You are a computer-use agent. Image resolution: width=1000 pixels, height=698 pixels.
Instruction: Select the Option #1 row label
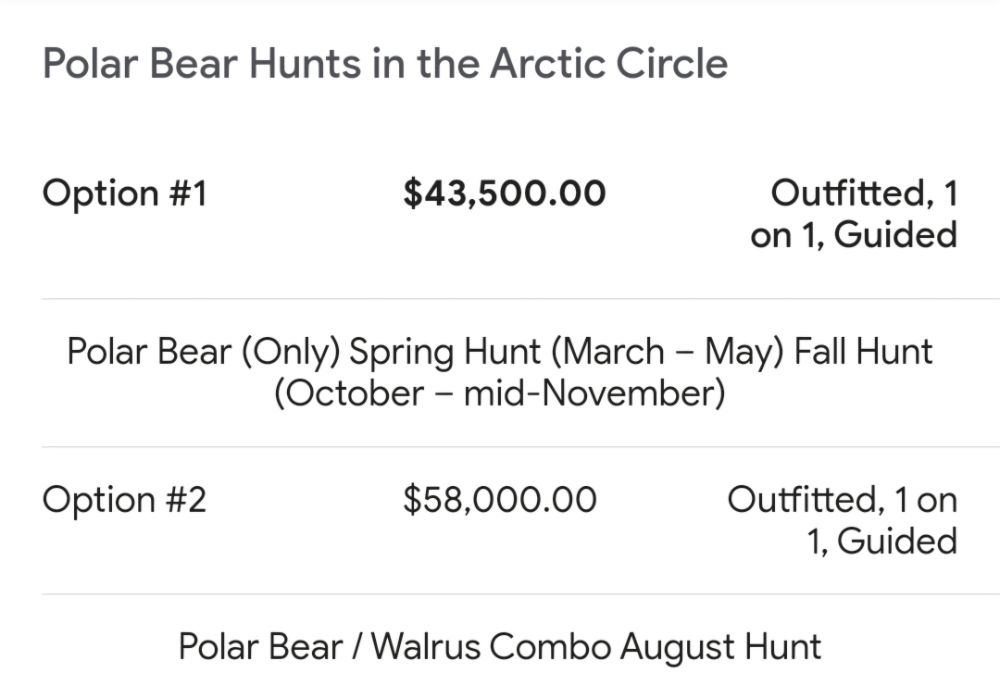[x=125, y=193]
